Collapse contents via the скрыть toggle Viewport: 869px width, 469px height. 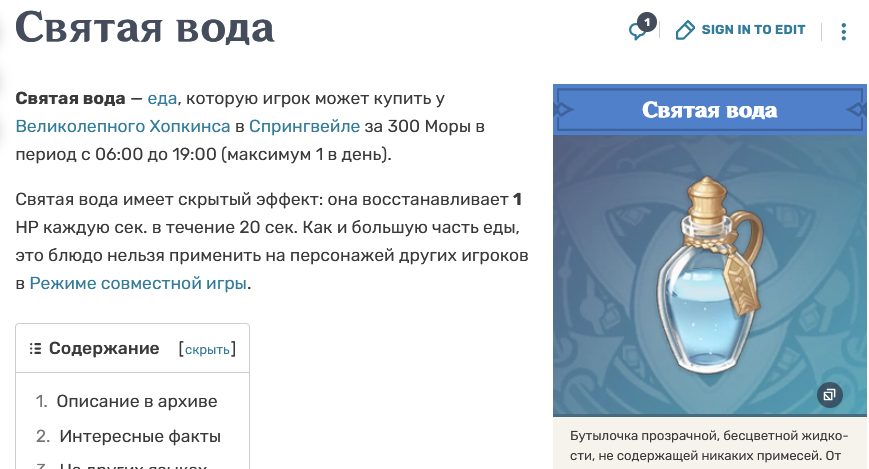[x=207, y=349]
